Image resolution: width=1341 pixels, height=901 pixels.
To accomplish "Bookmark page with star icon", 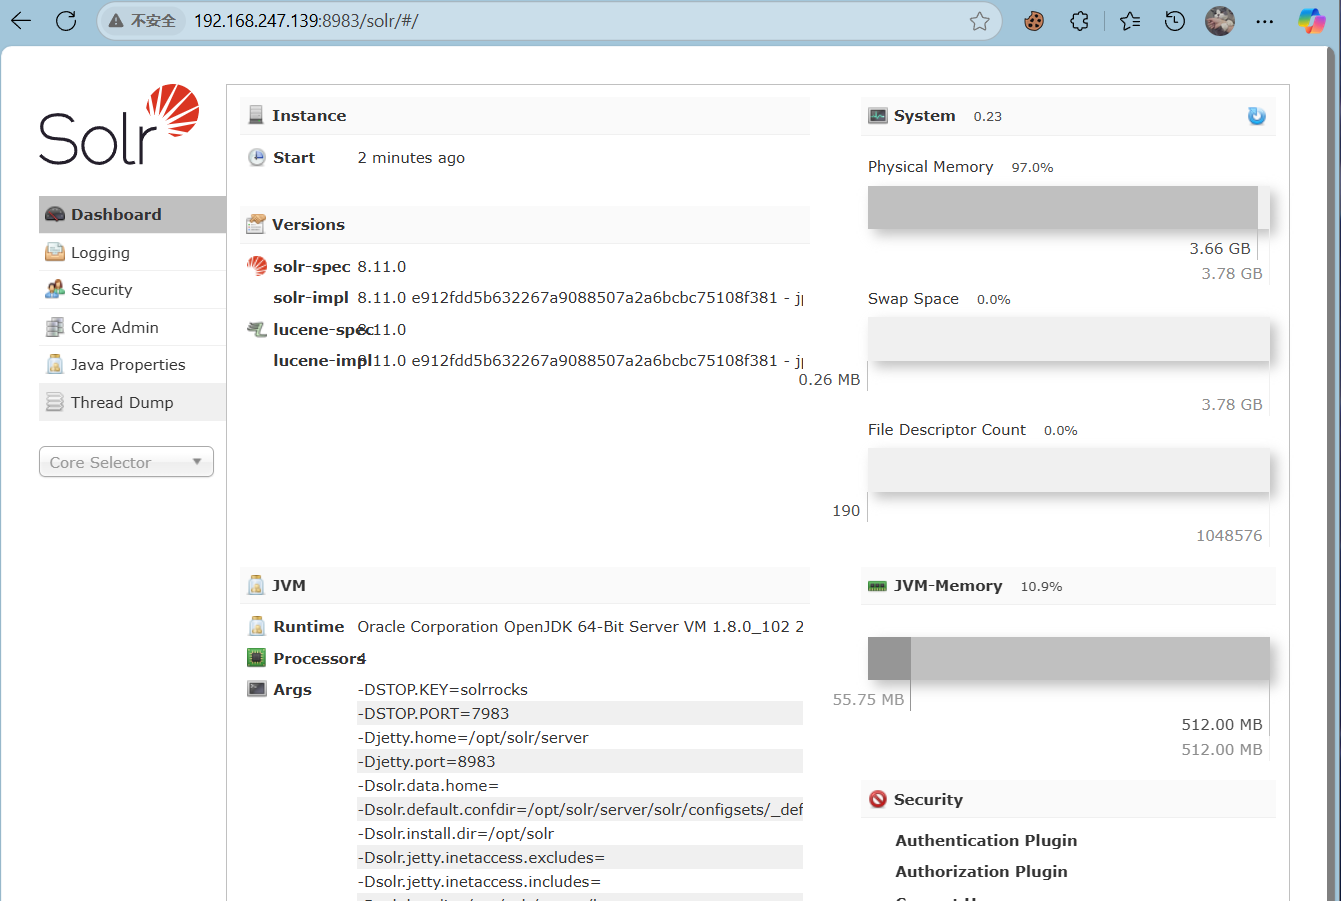I will (979, 20).
